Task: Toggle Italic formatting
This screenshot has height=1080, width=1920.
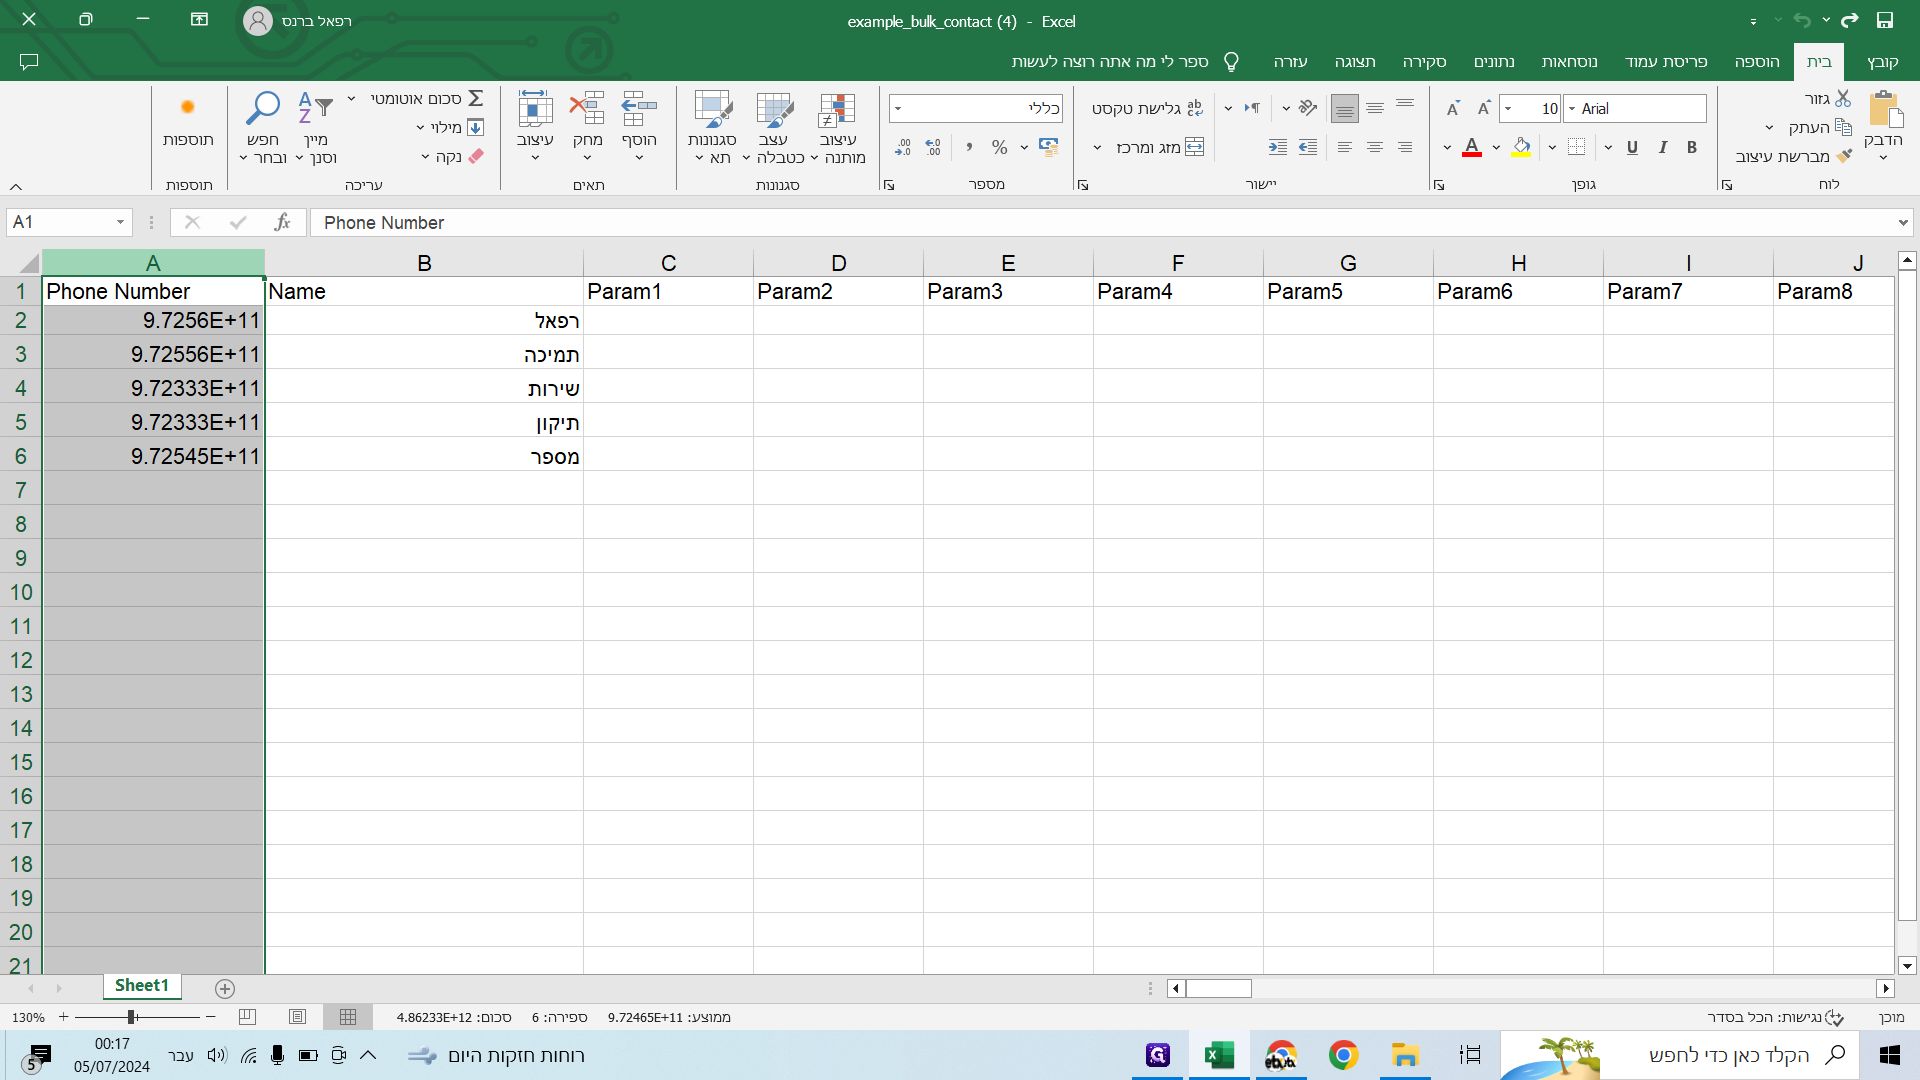Action: [x=1662, y=147]
